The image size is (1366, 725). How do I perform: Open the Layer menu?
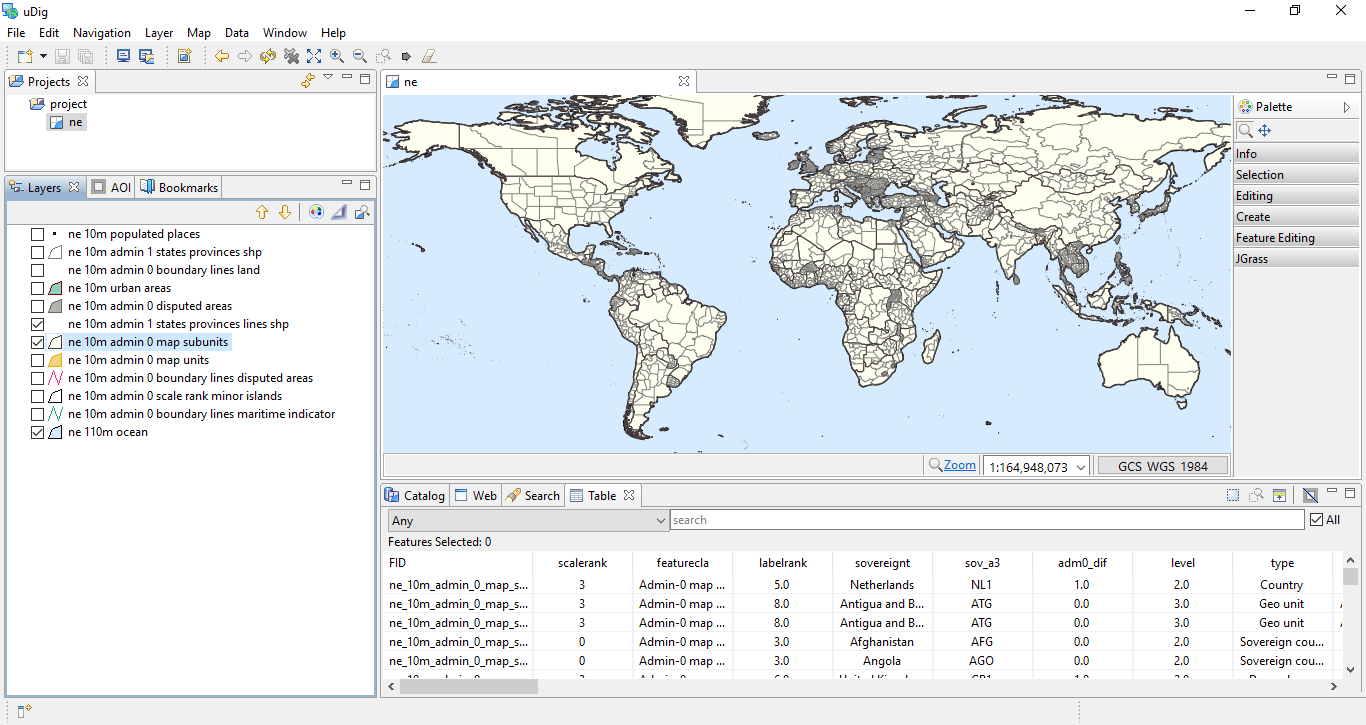(x=159, y=33)
